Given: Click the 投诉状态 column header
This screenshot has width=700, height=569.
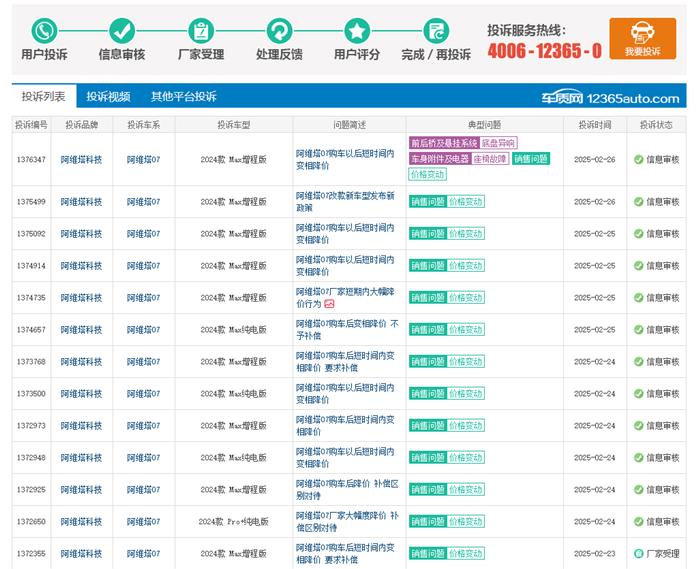Looking at the screenshot, I should (656, 125).
